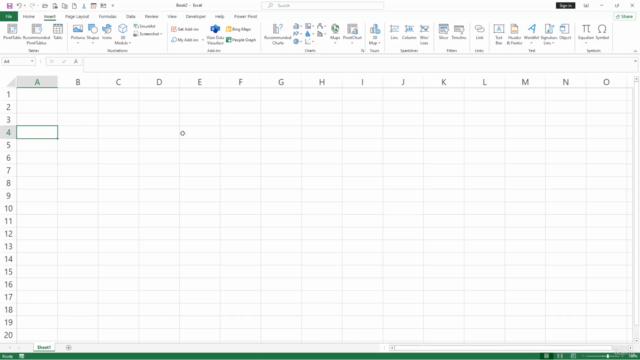Collapse the ribbon with the chevron
640x360 pixels.
[635, 51]
